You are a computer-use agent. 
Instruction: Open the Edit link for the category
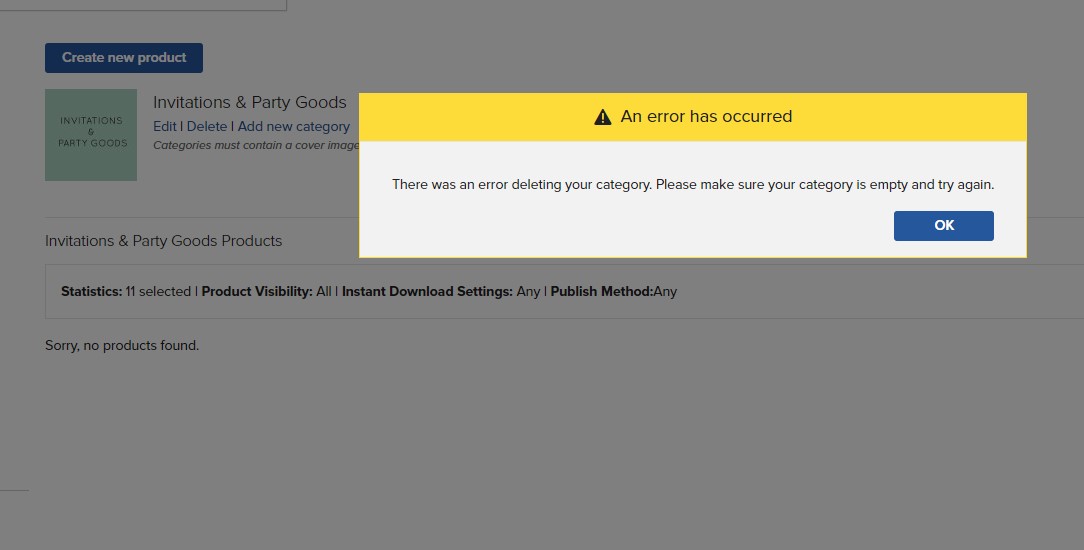coord(165,126)
